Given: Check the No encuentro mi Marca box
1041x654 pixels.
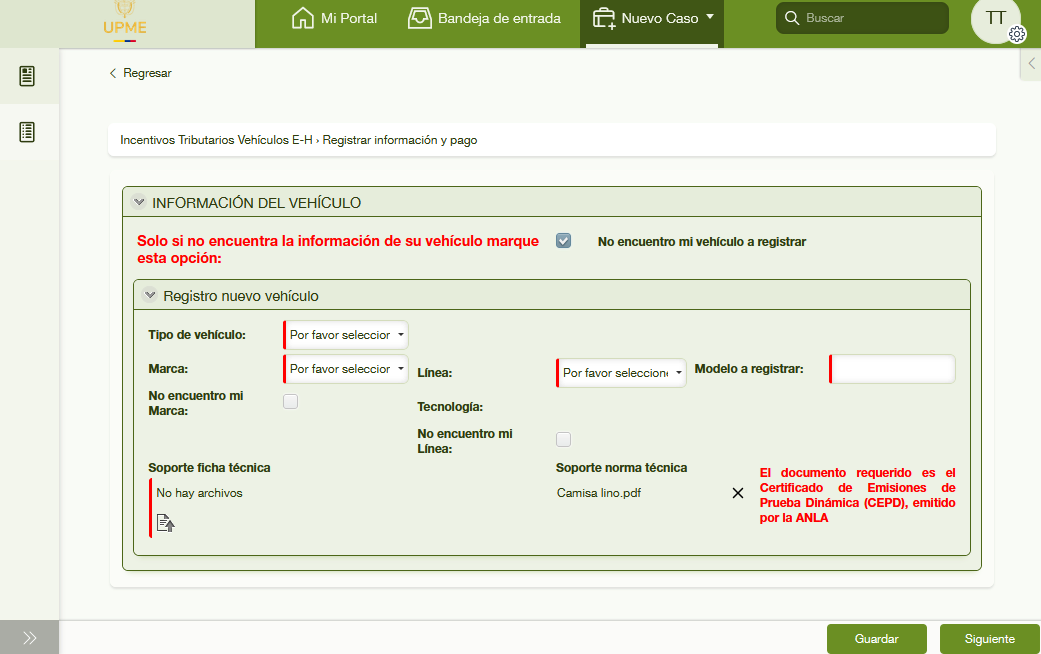Looking at the screenshot, I should 290,402.
